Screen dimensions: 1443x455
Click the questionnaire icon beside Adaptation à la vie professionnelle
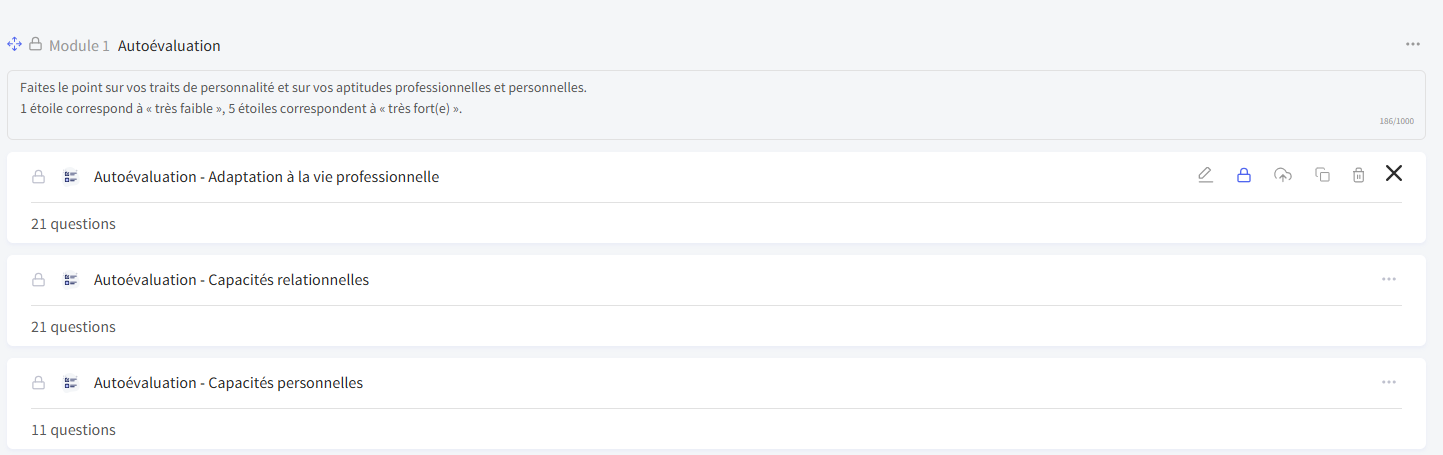point(71,177)
